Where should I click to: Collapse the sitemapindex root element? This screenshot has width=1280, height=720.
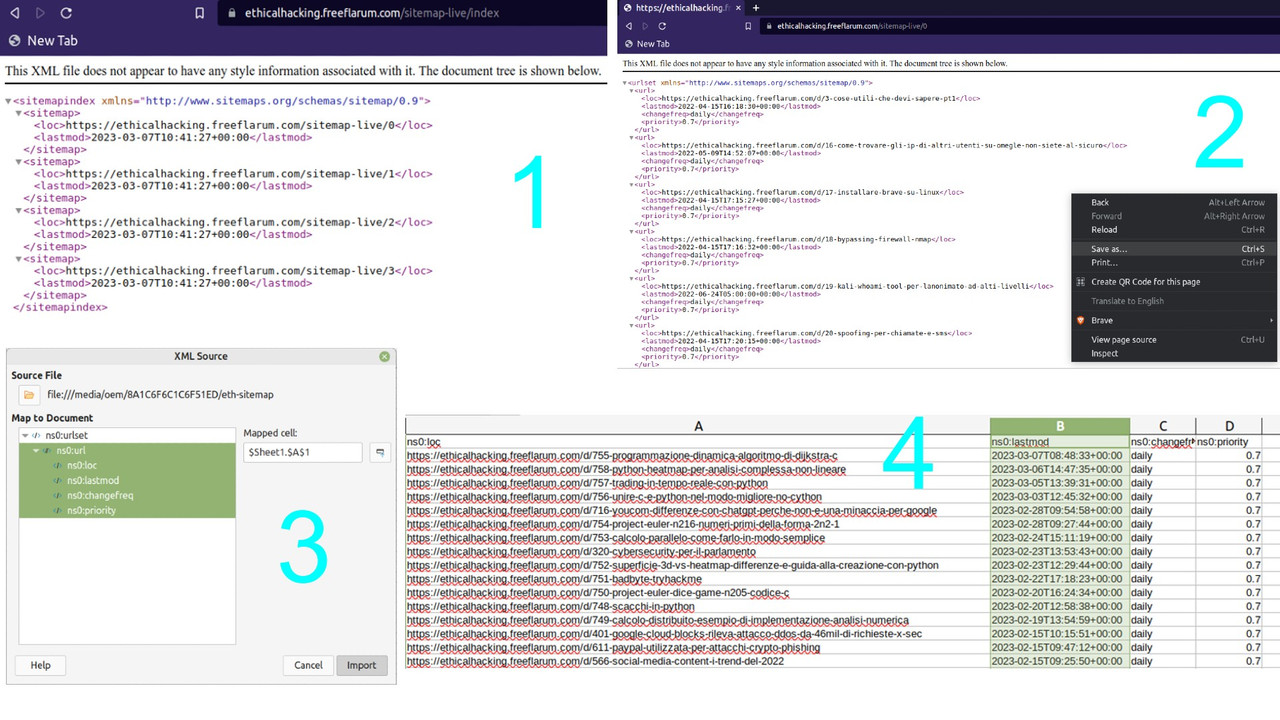tap(8, 101)
